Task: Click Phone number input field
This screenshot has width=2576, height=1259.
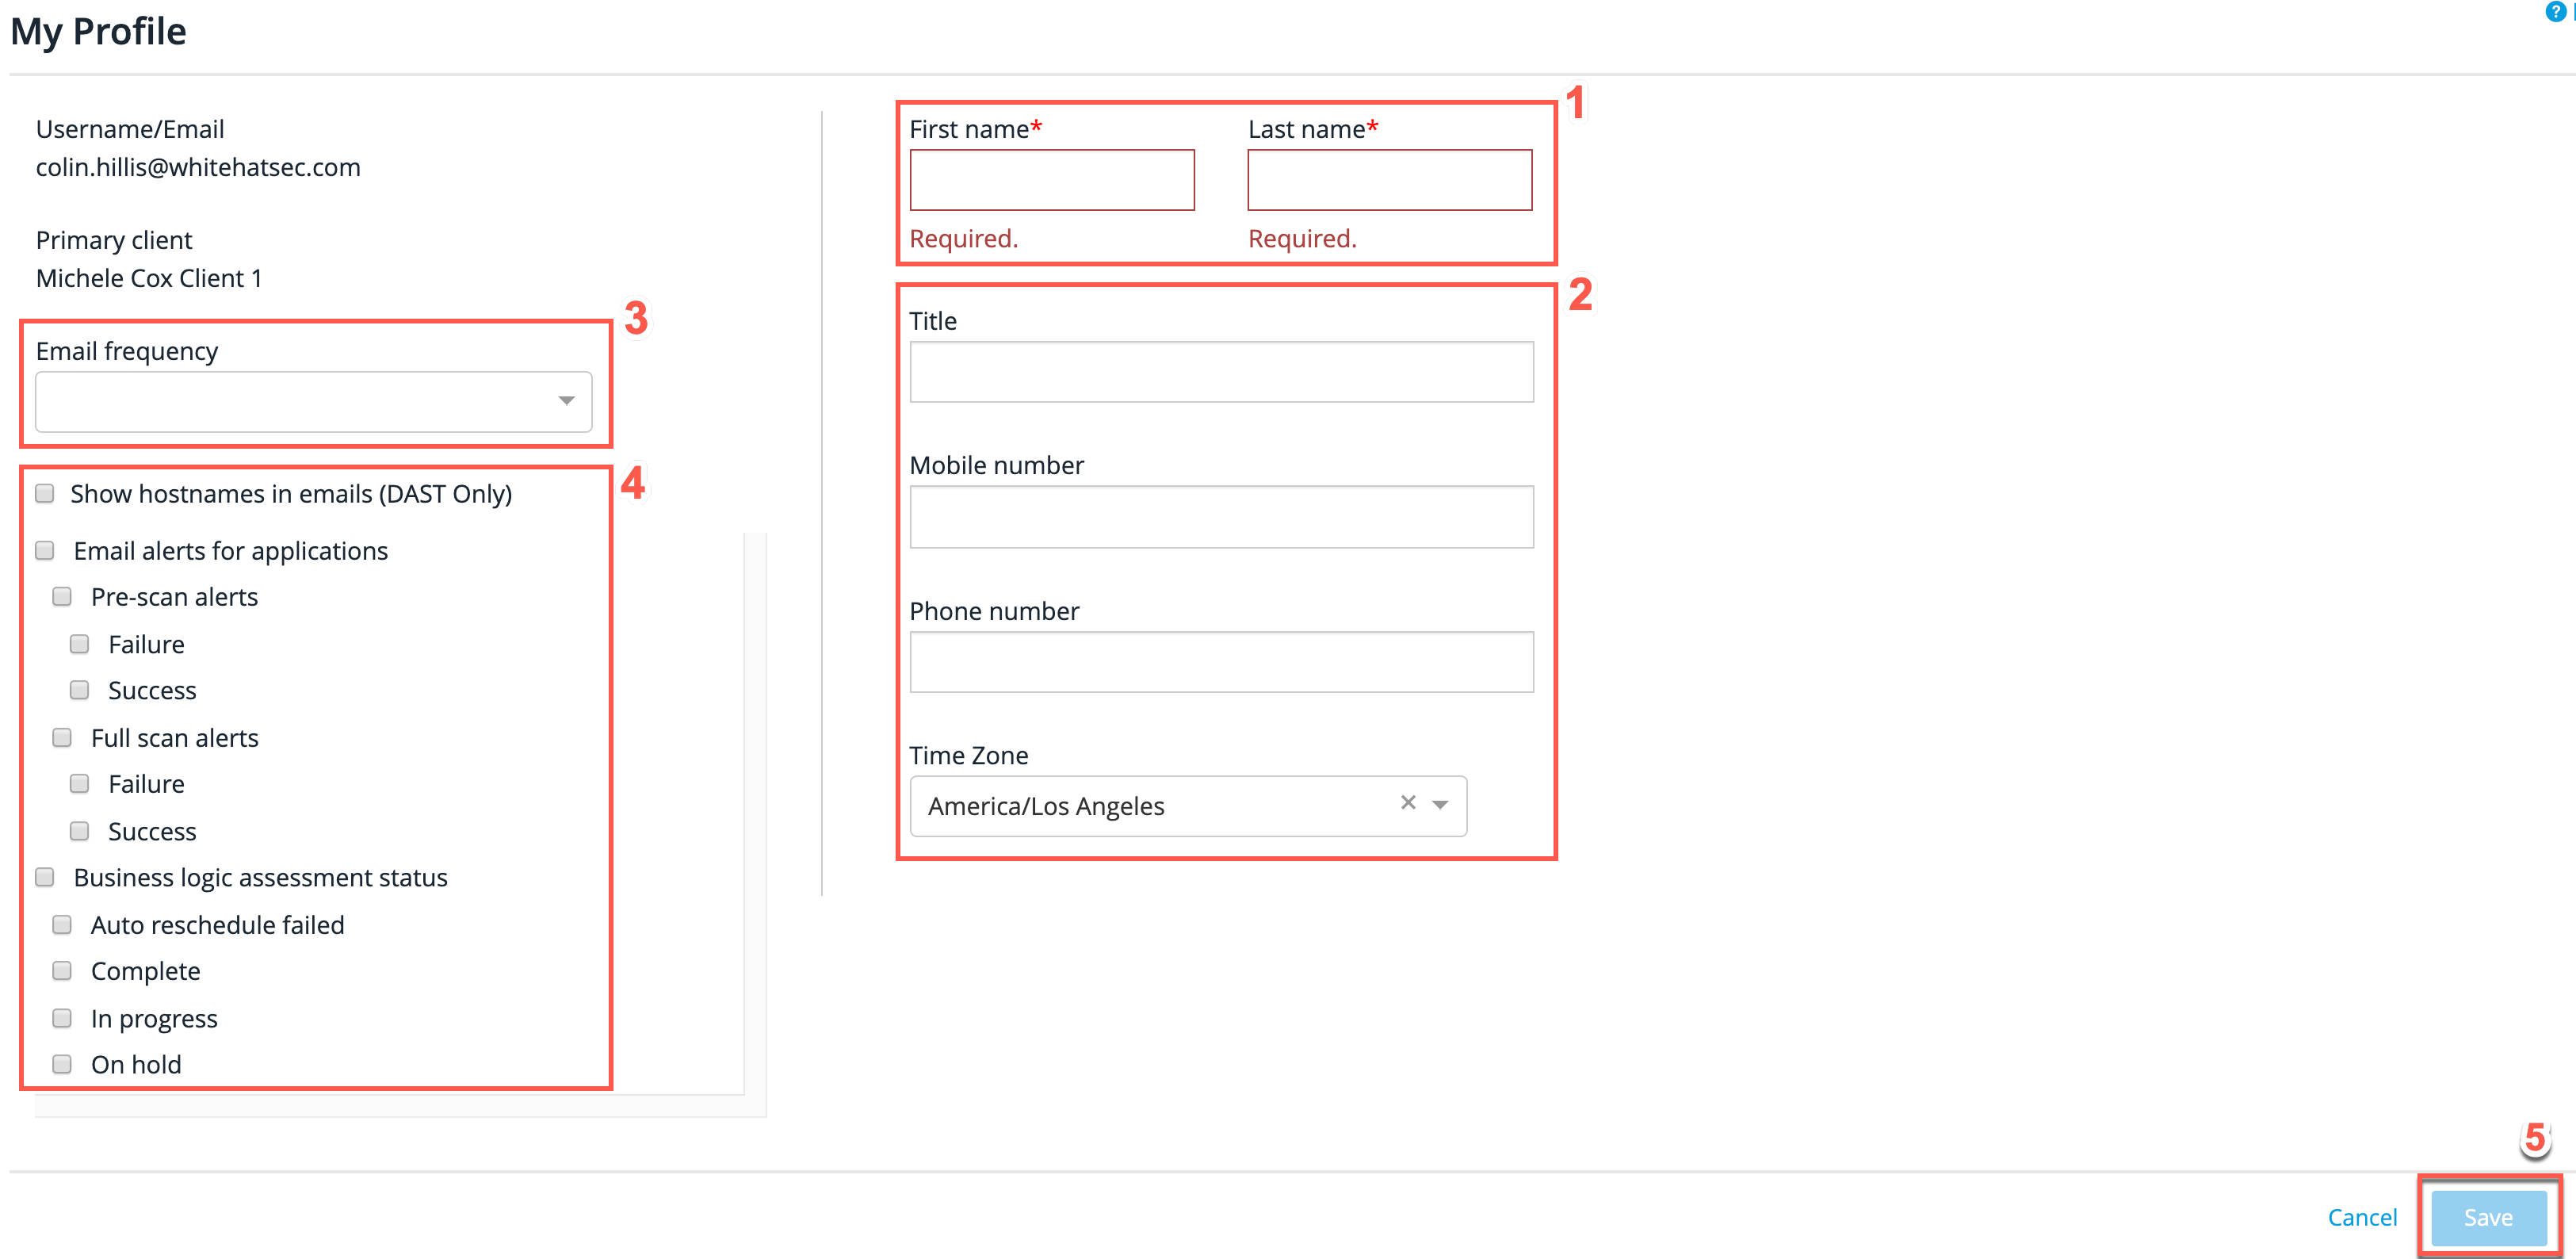Action: (1221, 657)
